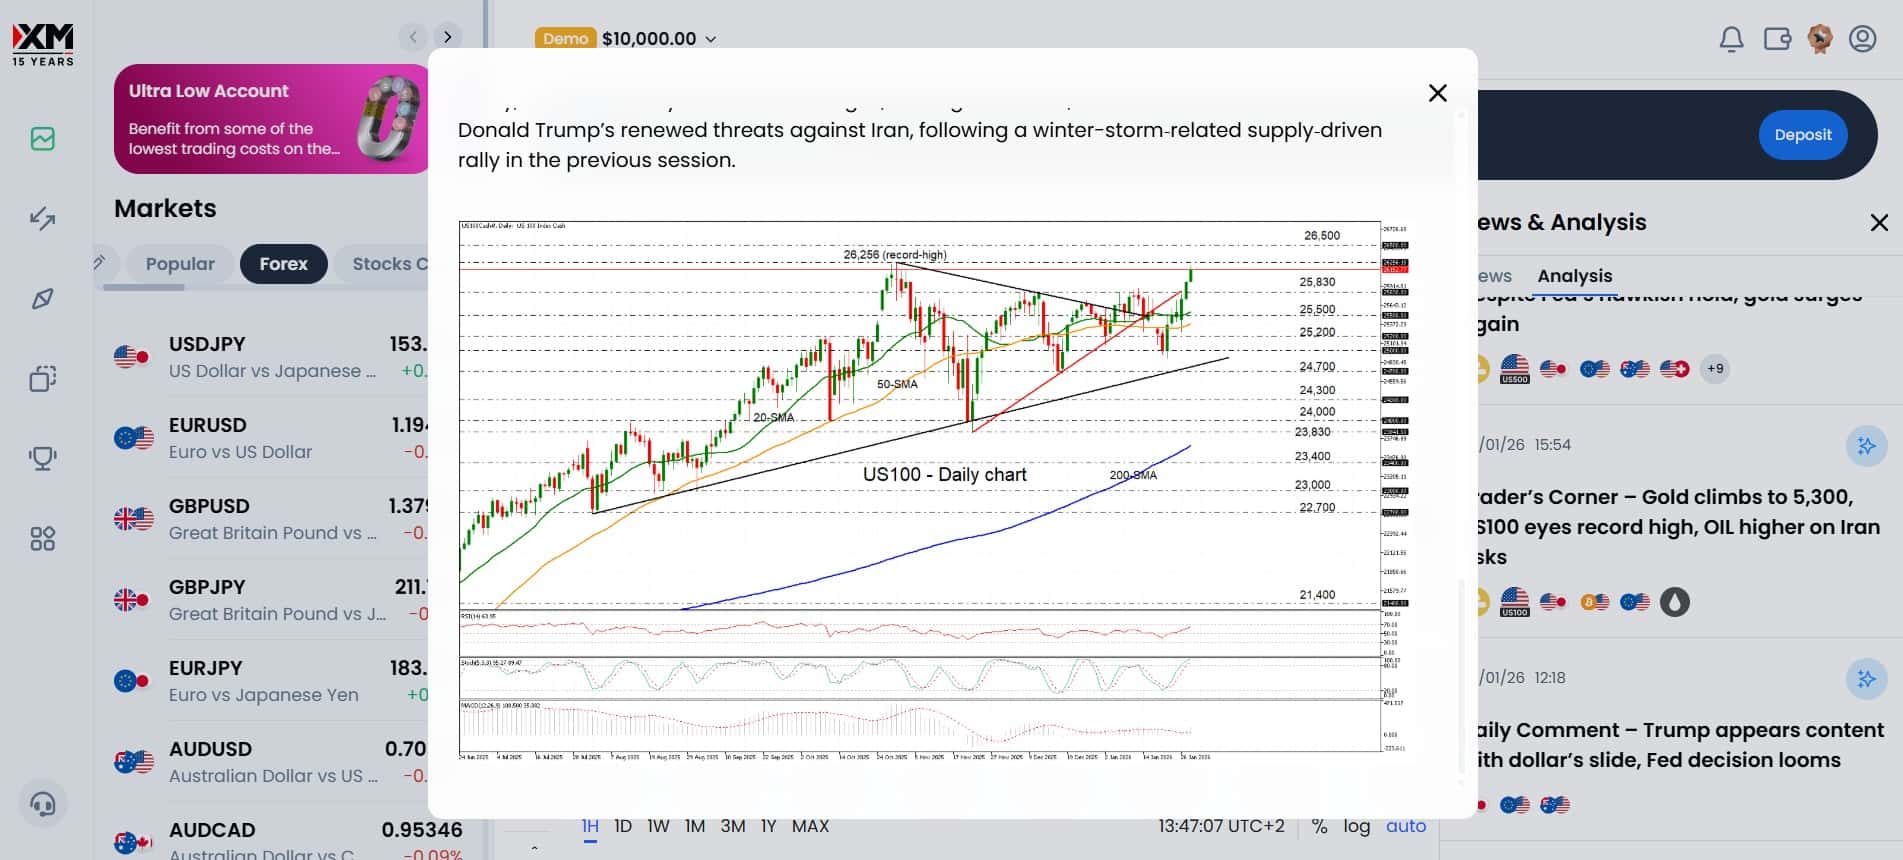Toggle auto scale on chart
This screenshot has width=1903, height=860.
(x=1405, y=826)
